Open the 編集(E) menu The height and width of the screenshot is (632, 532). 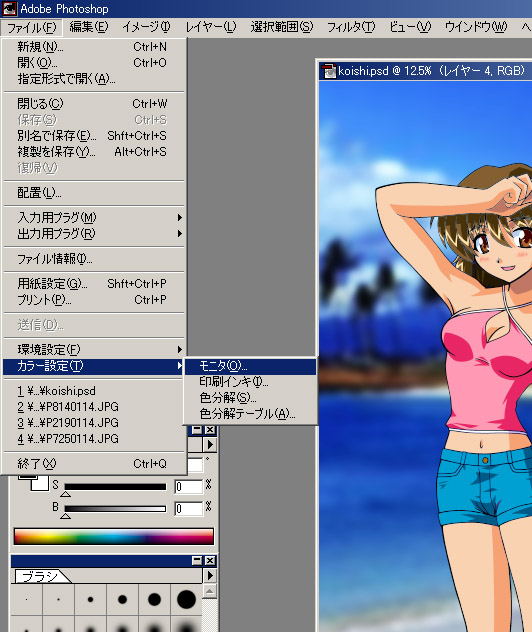click(89, 27)
